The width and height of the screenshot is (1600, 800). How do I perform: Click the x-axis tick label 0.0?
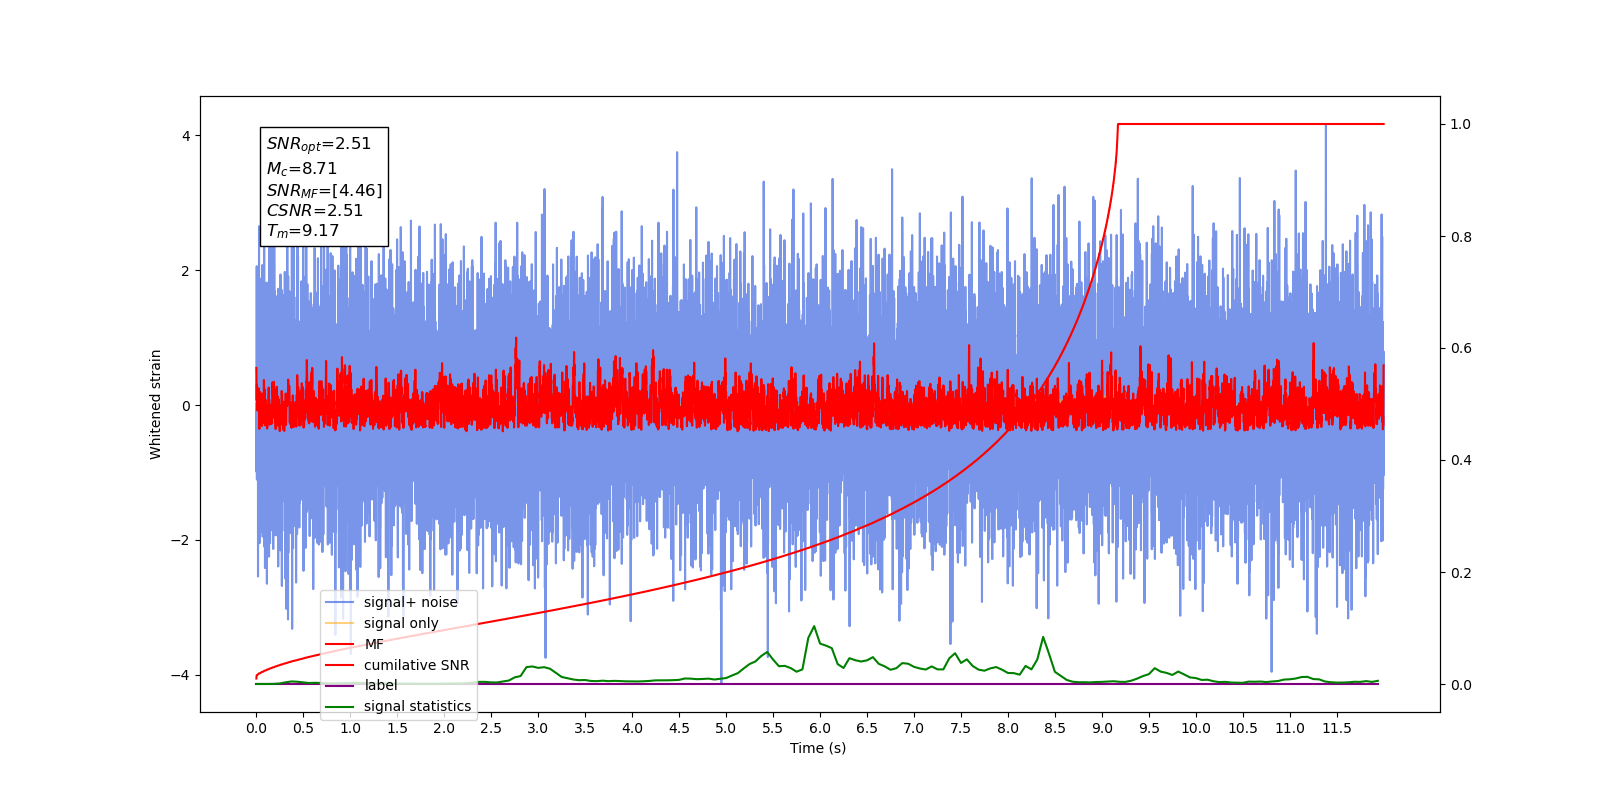point(256,728)
